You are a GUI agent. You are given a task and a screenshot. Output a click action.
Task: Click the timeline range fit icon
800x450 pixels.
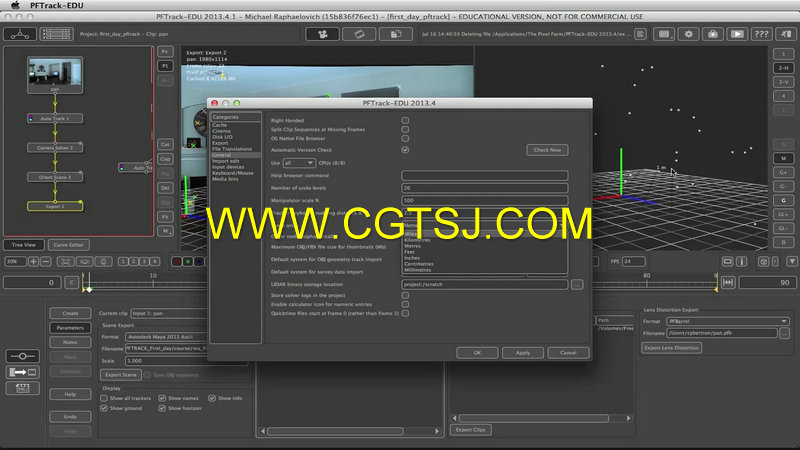click(x=728, y=282)
